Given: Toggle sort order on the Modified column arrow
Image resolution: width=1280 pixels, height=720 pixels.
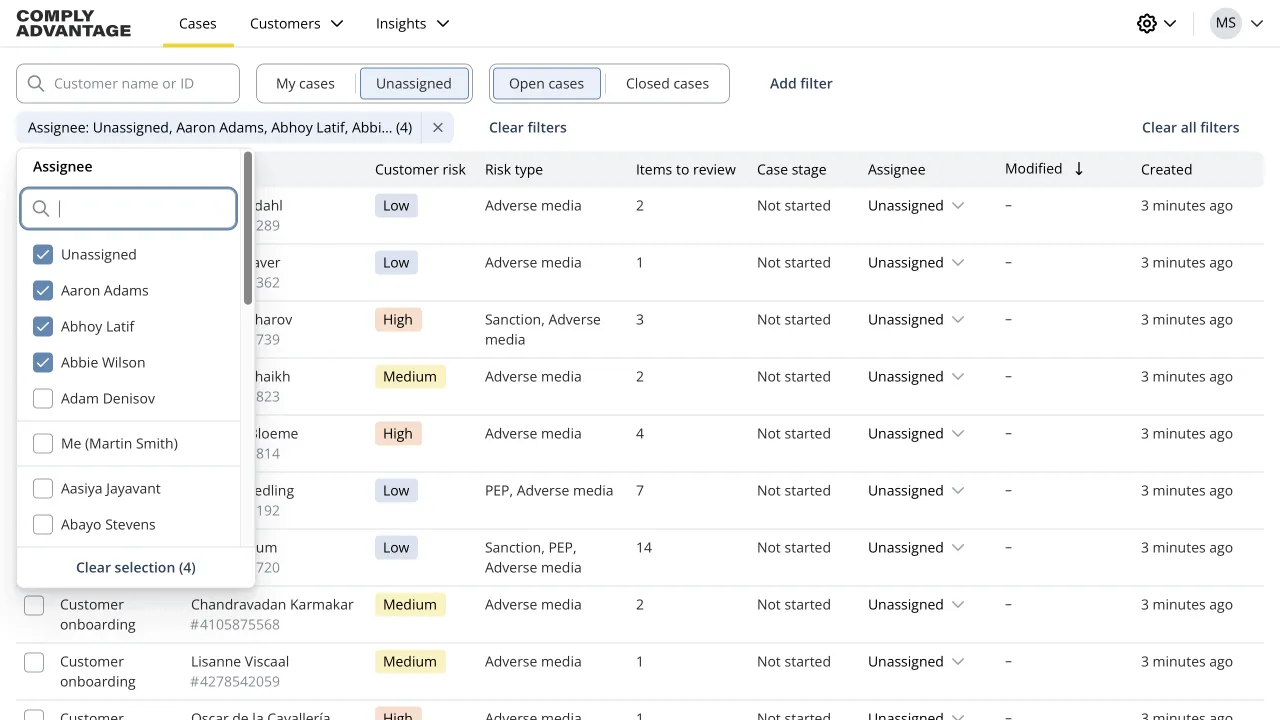Looking at the screenshot, I should (x=1078, y=169).
